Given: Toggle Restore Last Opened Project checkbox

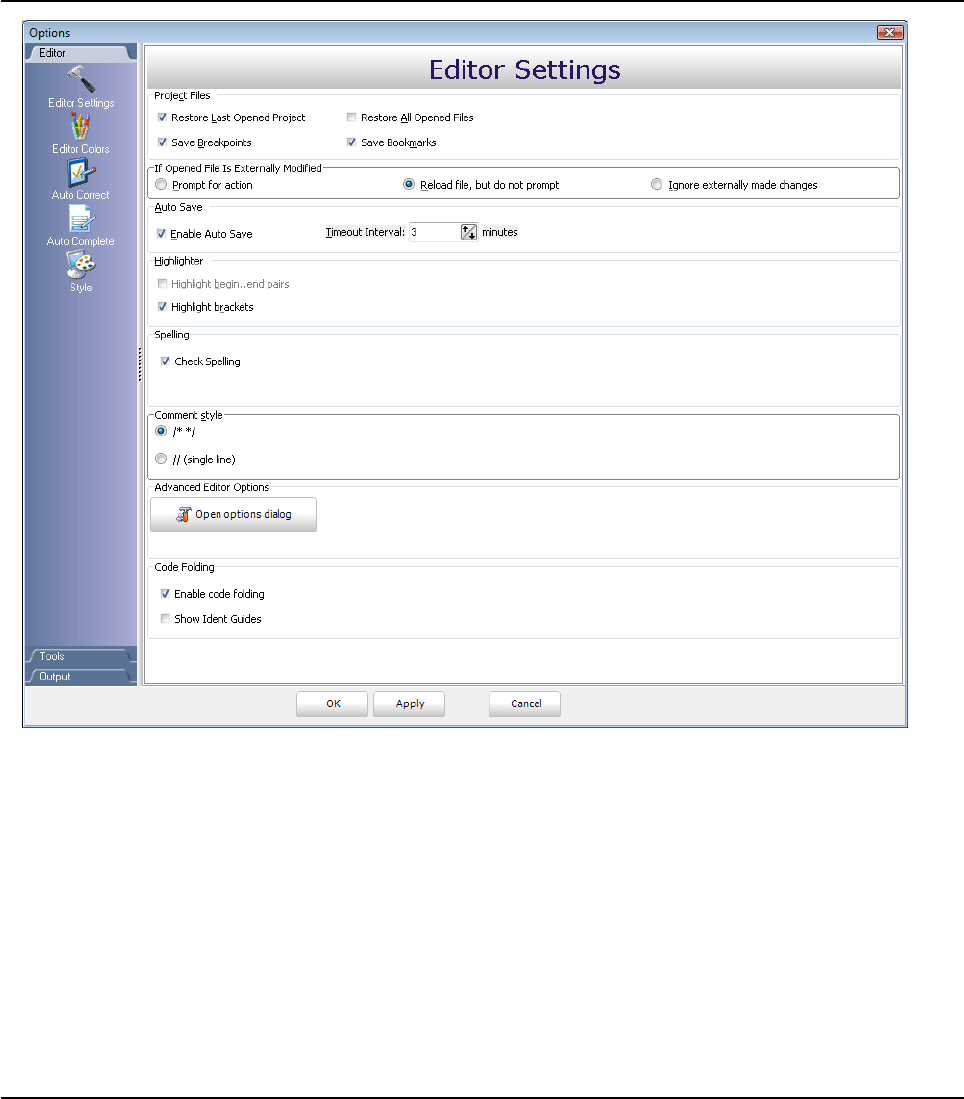Looking at the screenshot, I should click(x=163, y=118).
